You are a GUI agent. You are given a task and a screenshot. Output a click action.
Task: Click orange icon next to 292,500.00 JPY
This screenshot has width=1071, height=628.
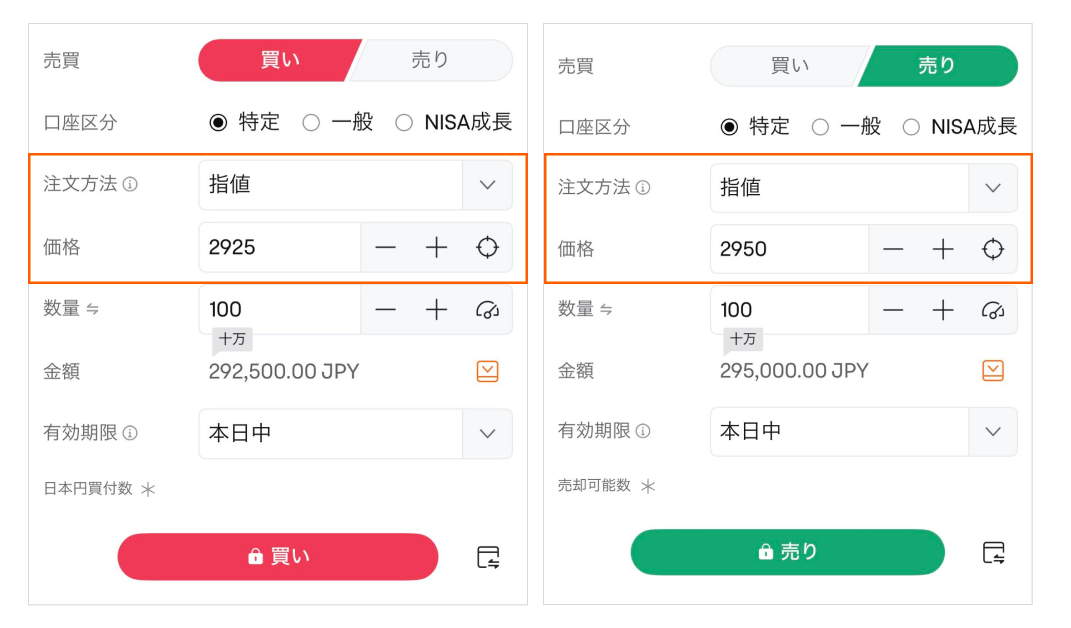pyautogui.click(x=487, y=372)
